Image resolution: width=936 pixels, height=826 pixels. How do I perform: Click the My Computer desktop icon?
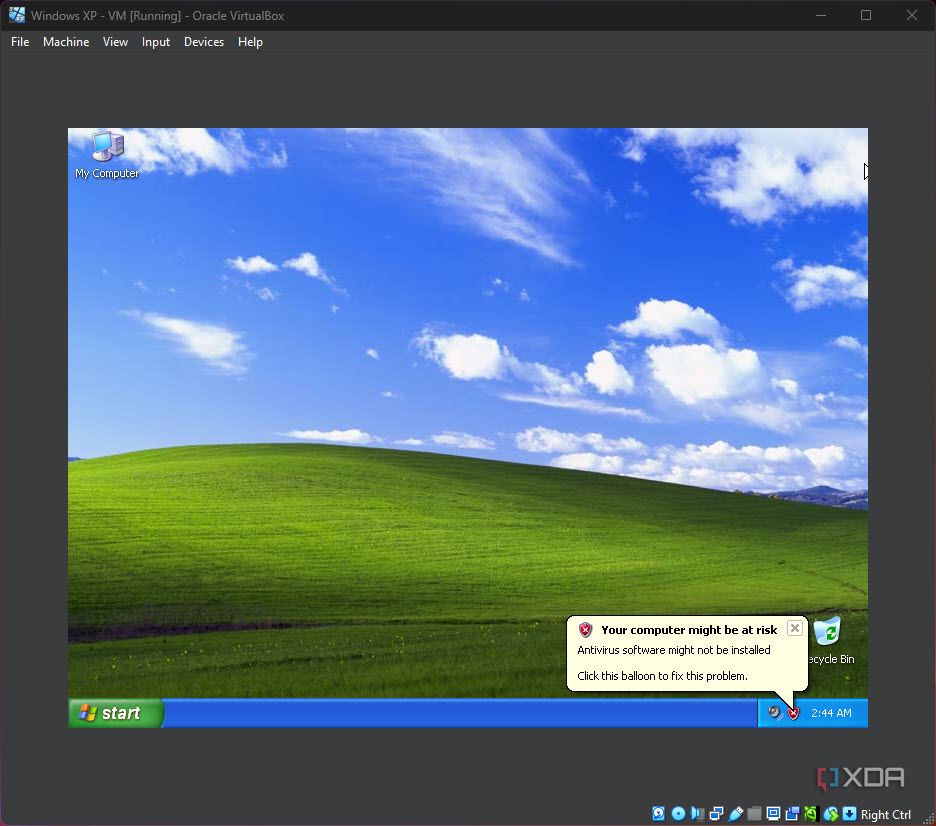coord(107,155)
